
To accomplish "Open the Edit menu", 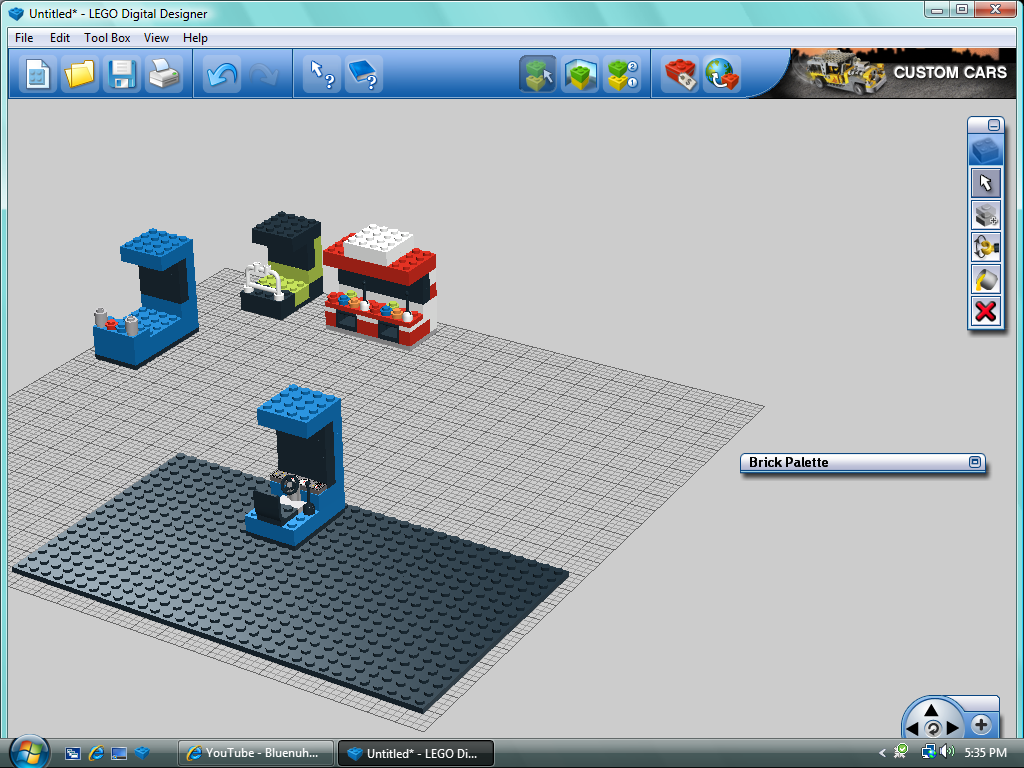I will [x=59, y=38].
